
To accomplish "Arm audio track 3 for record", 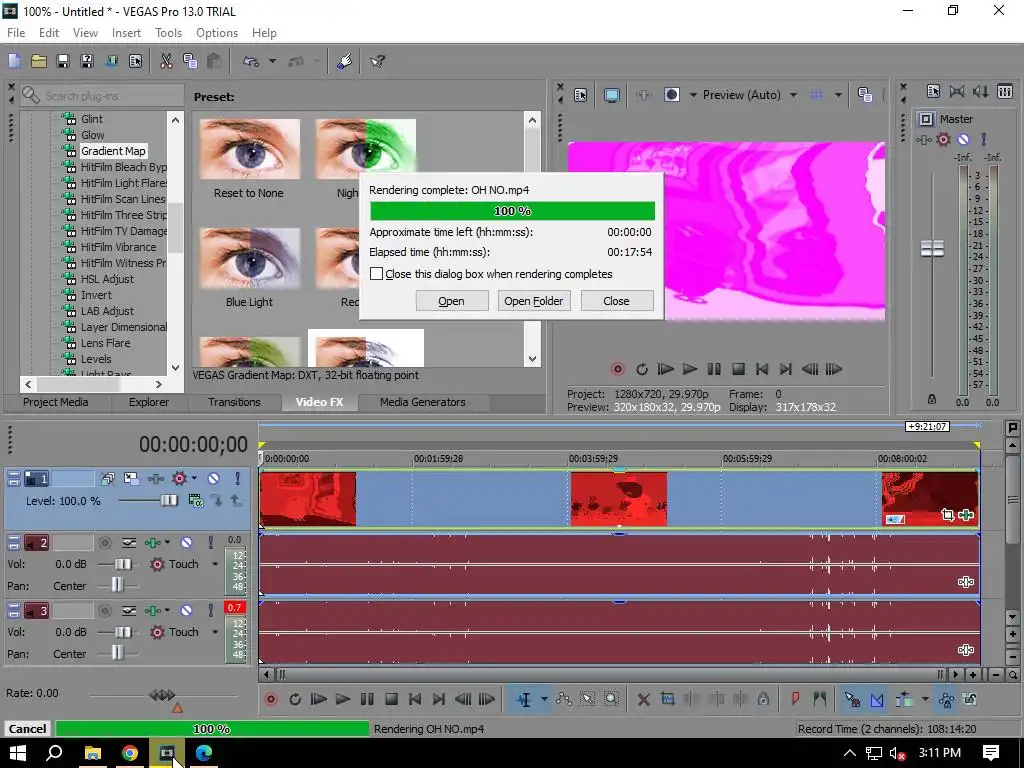I will (x=104, y=611).
